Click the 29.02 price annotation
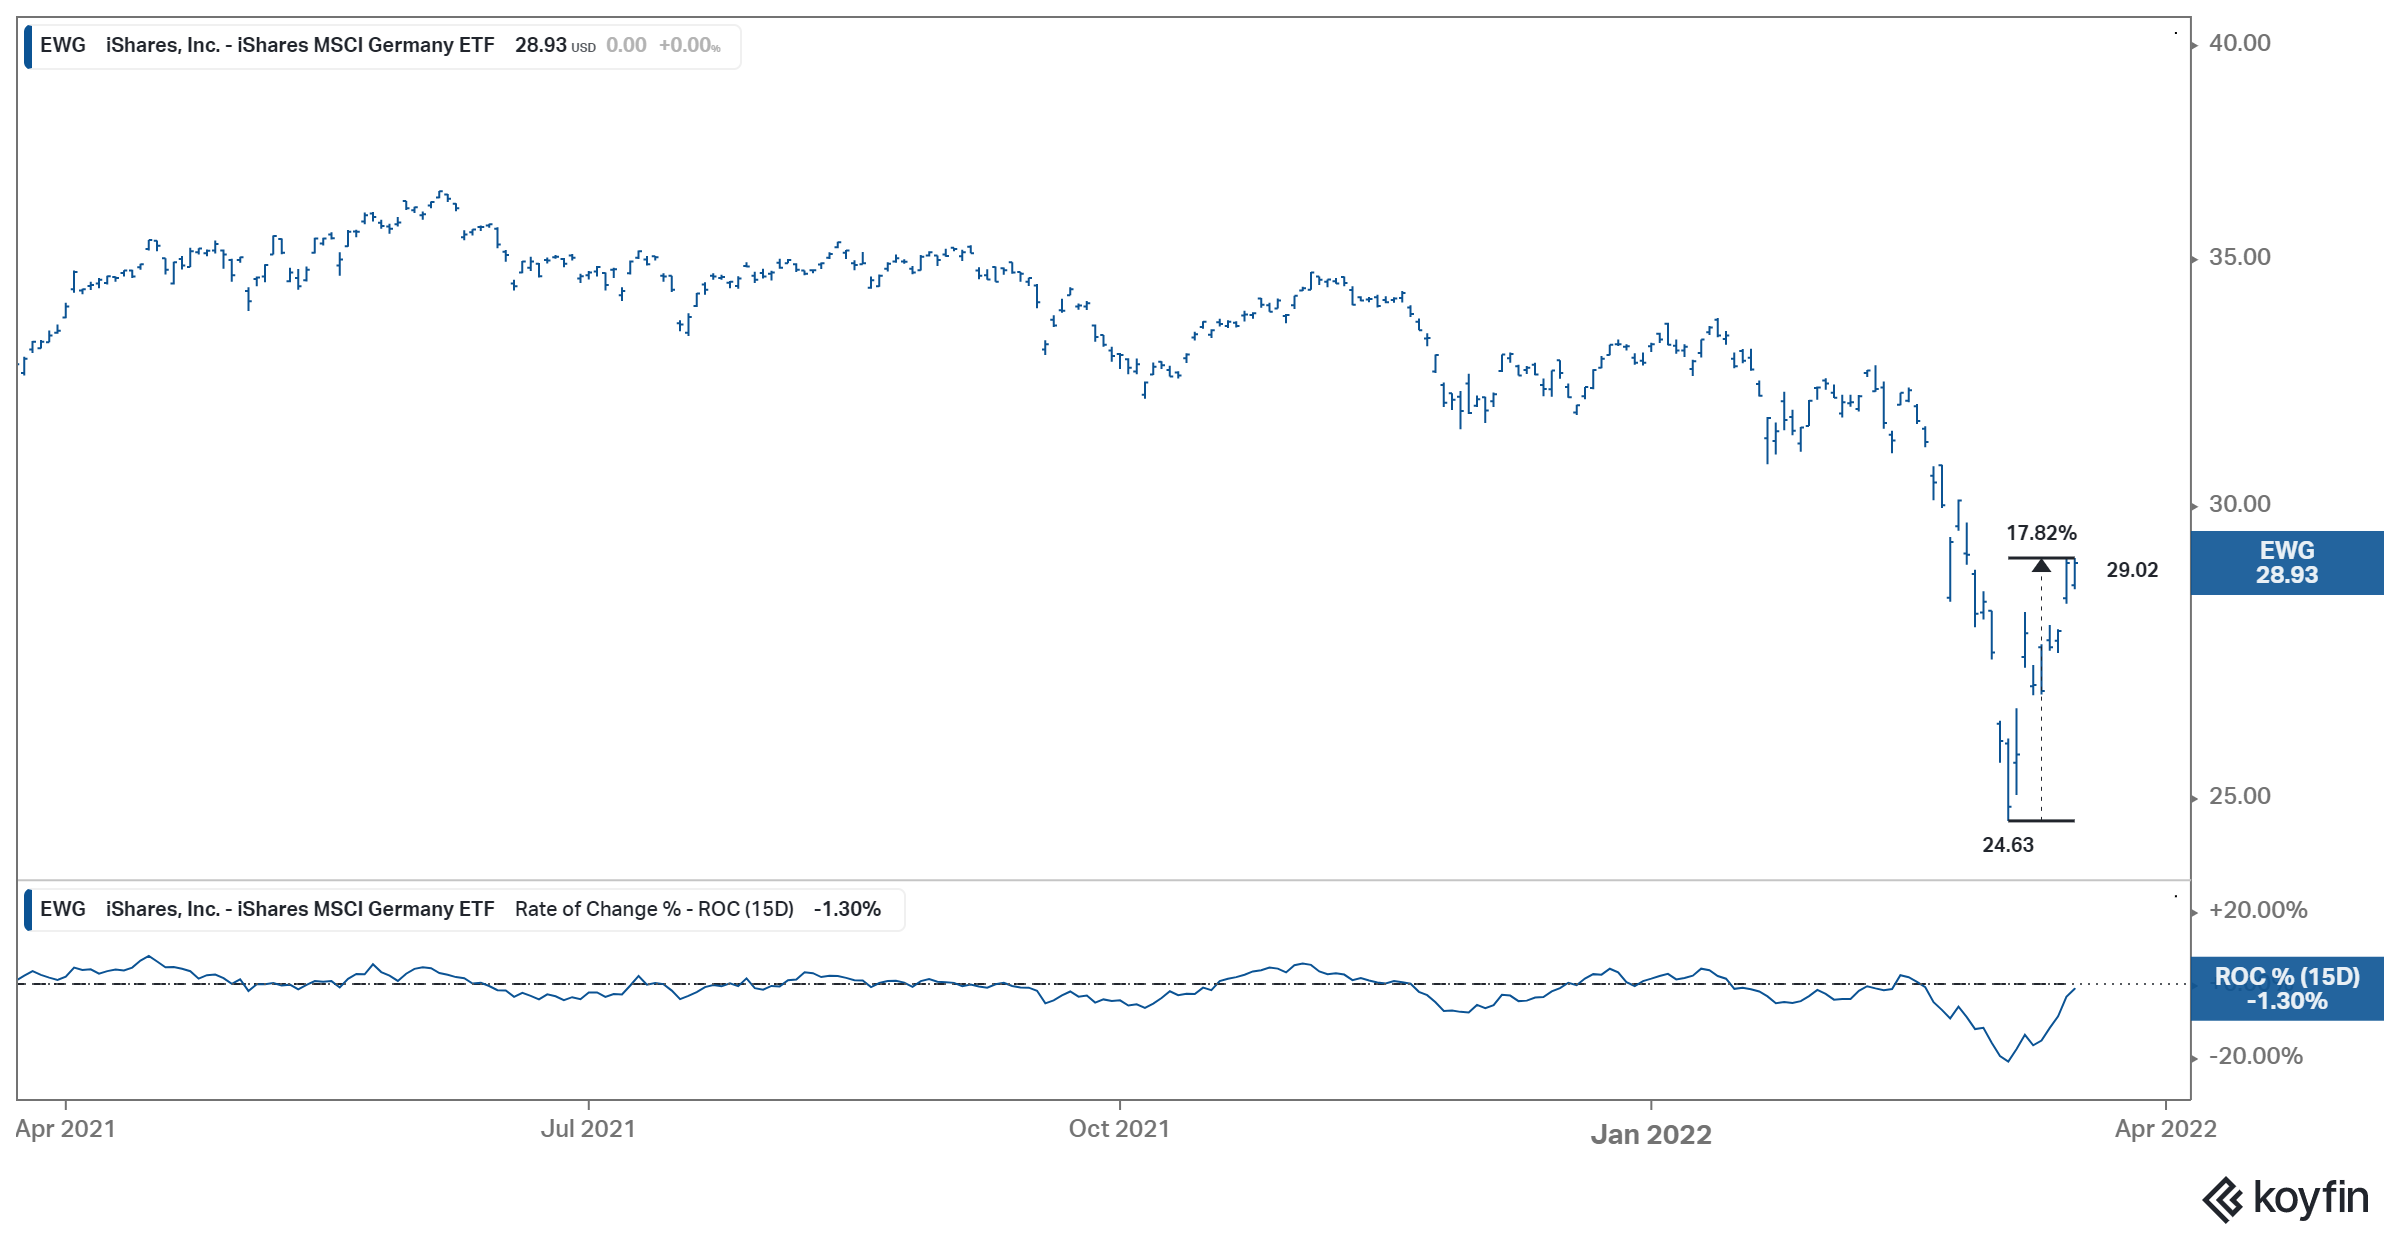The width and height of the screenshot is (2400, 1240). pos(2132,570)
